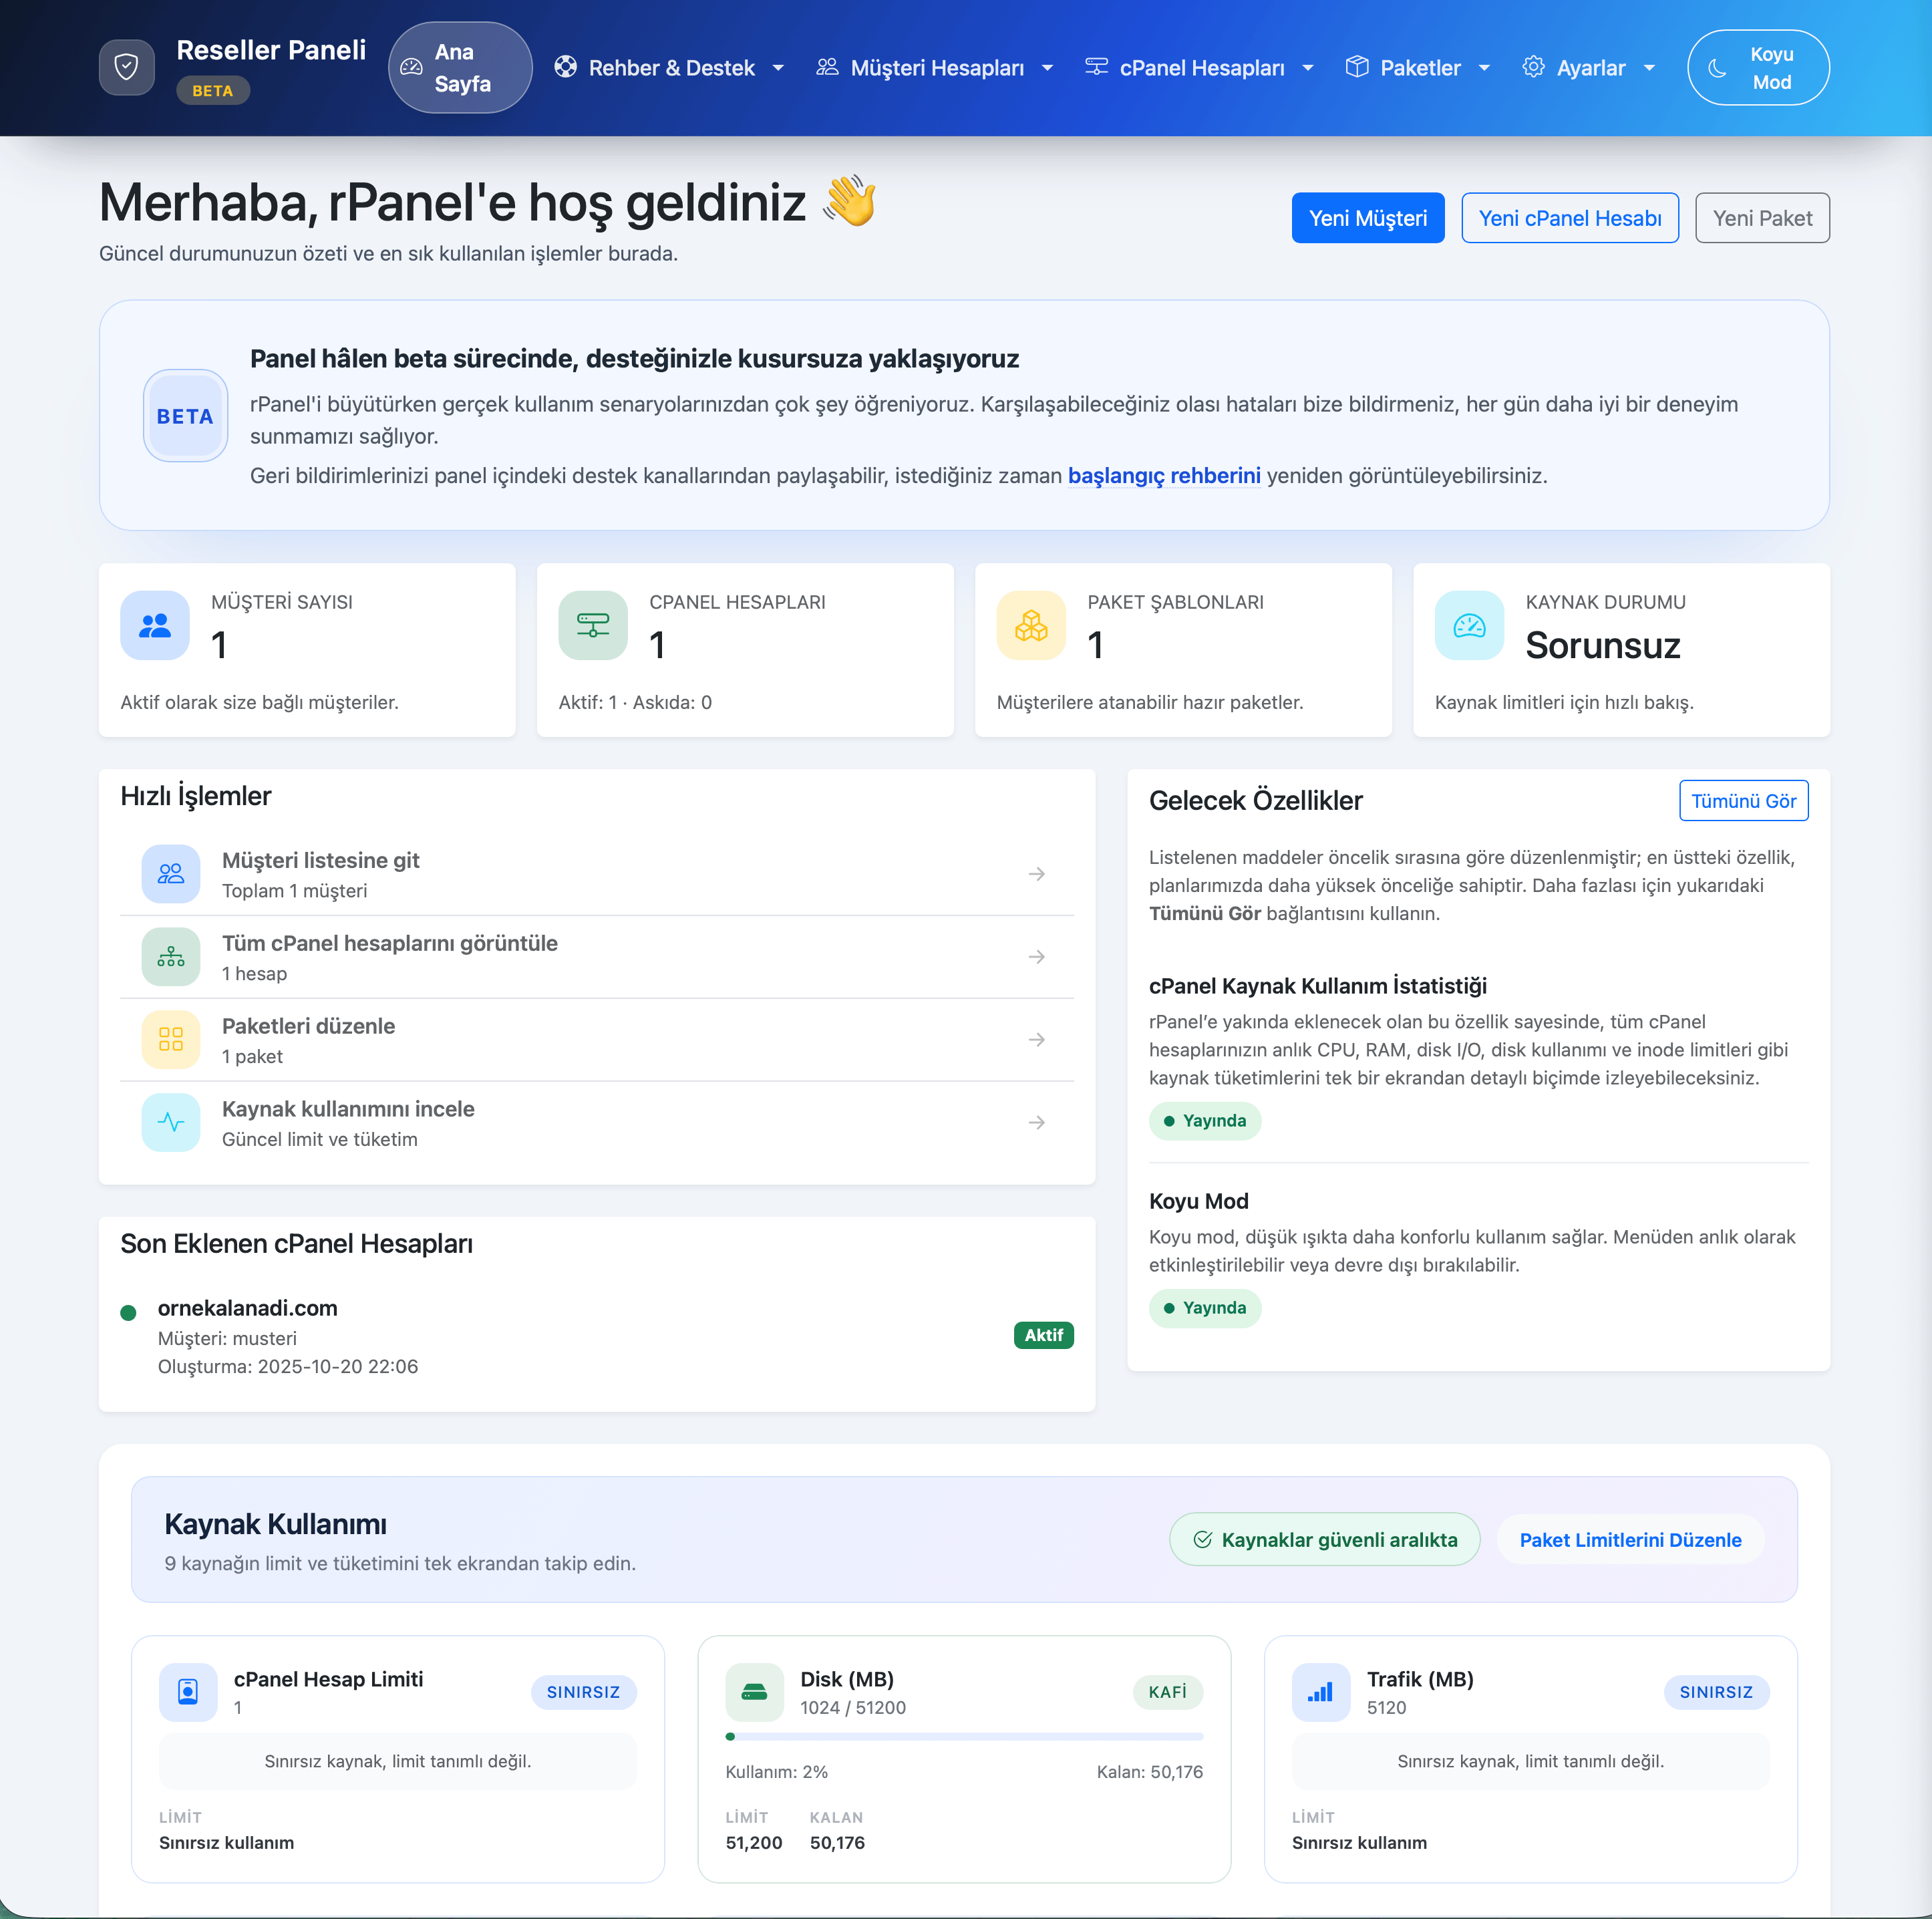Click the Disk usage drive icon
The width and height of the screenshot is (1932, 1919).
pyautogui.click(x=754, y=1692)
